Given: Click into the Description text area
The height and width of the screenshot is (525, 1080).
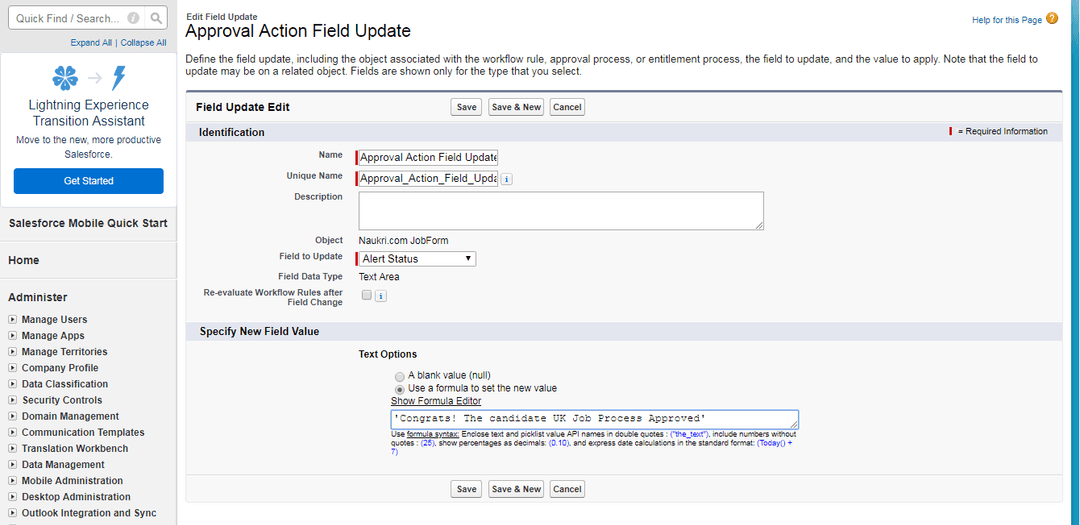Looking at the screenshot, I should (x=560, y=211).
